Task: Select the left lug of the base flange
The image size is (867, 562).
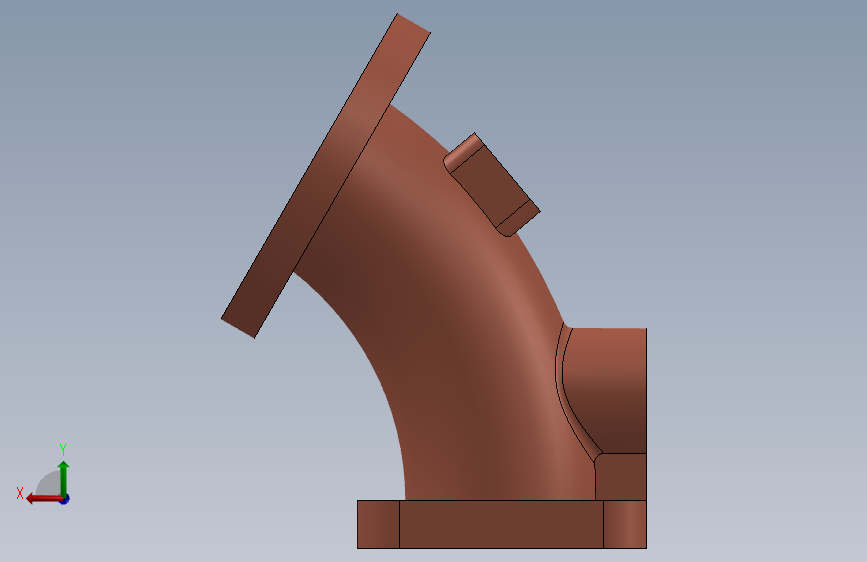Action: point(378,524)
